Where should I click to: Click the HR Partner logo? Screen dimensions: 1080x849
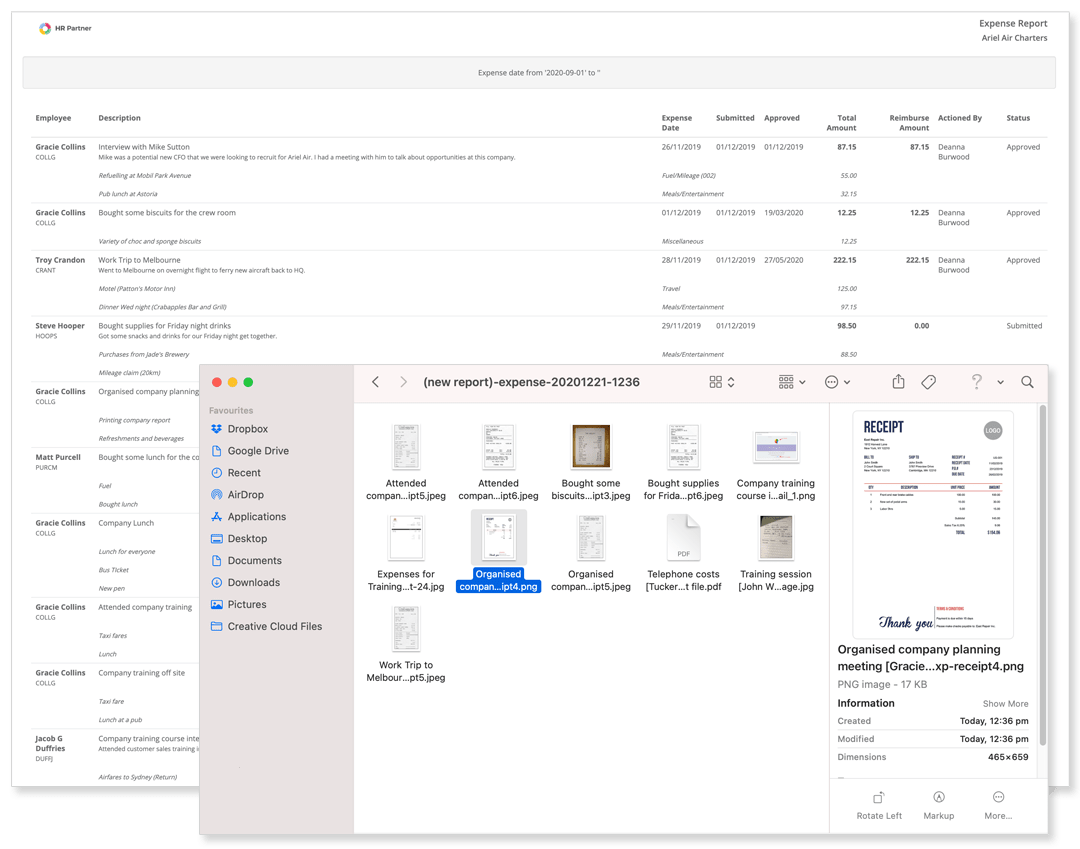tap(45, 29)
